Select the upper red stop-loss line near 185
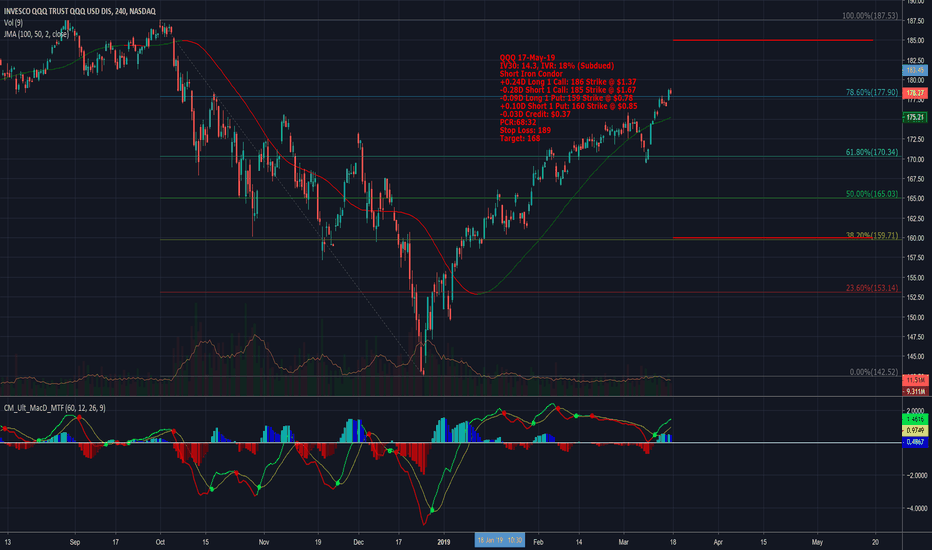Screen dimensions: 932x550 click(773, 40)
